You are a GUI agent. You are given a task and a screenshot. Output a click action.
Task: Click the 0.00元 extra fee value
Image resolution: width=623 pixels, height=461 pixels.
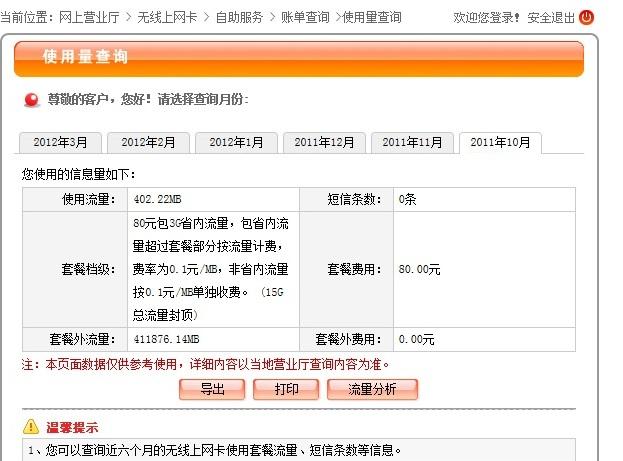pyautogui.click(x=416, y=339)
